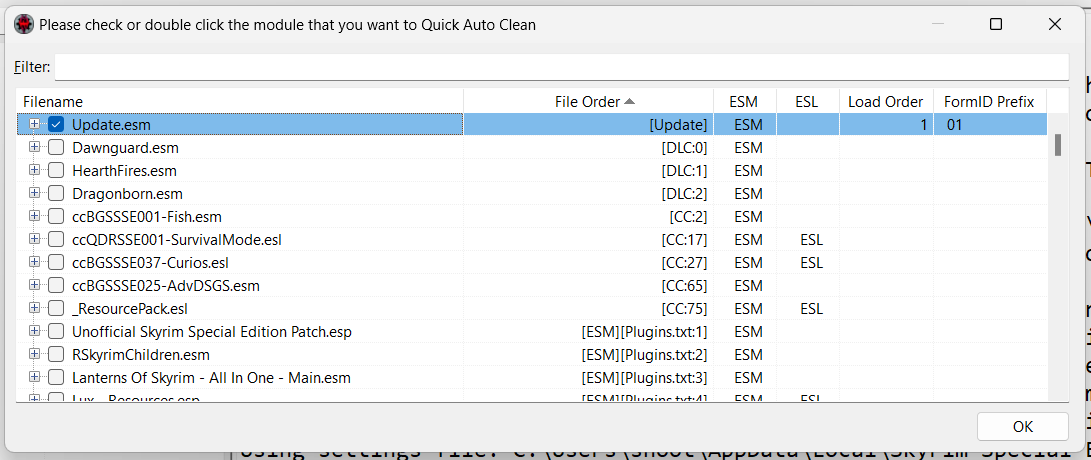
Task: Sort by the File Order column header
Action: [x=589, y=102]
